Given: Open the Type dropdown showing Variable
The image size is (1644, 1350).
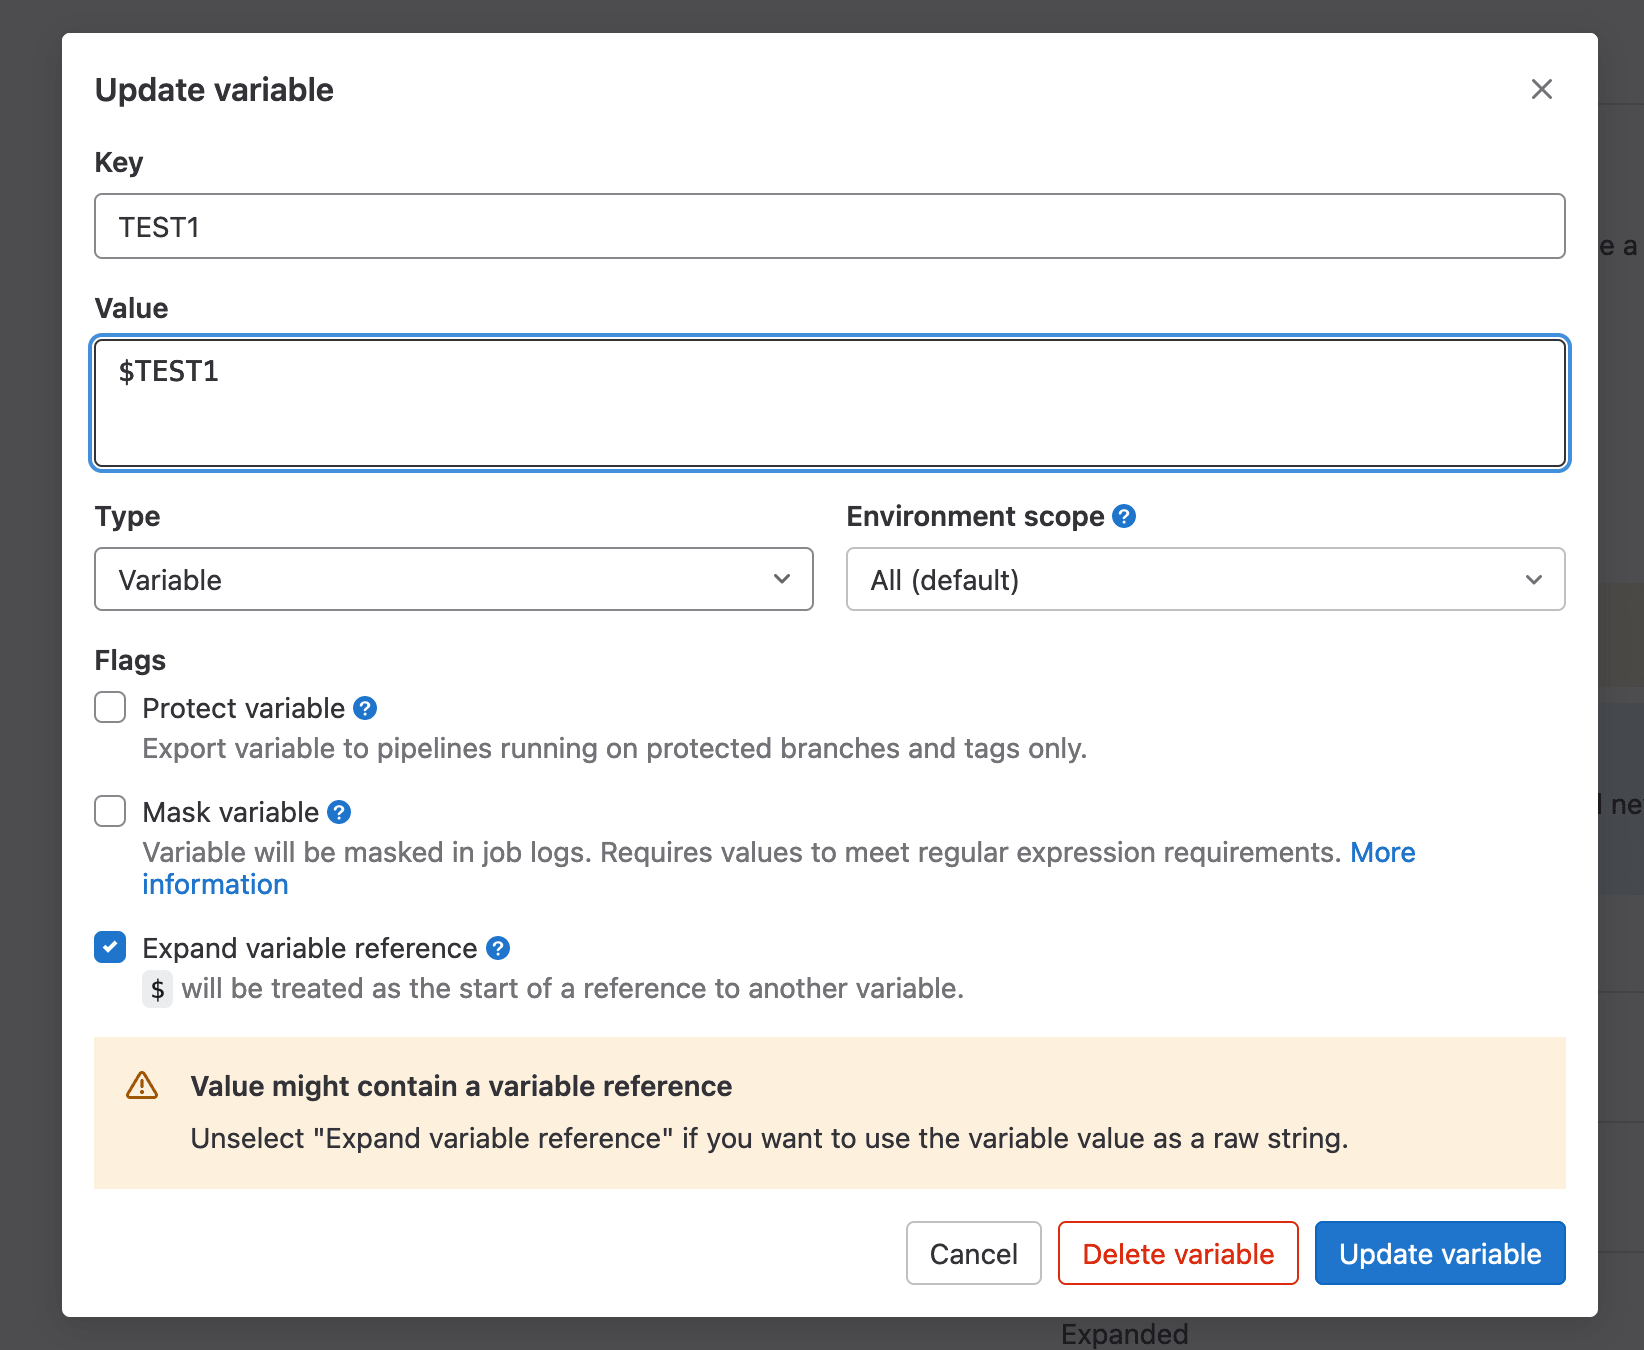Looking at the screenshot, I should click(x=453, y=579).
